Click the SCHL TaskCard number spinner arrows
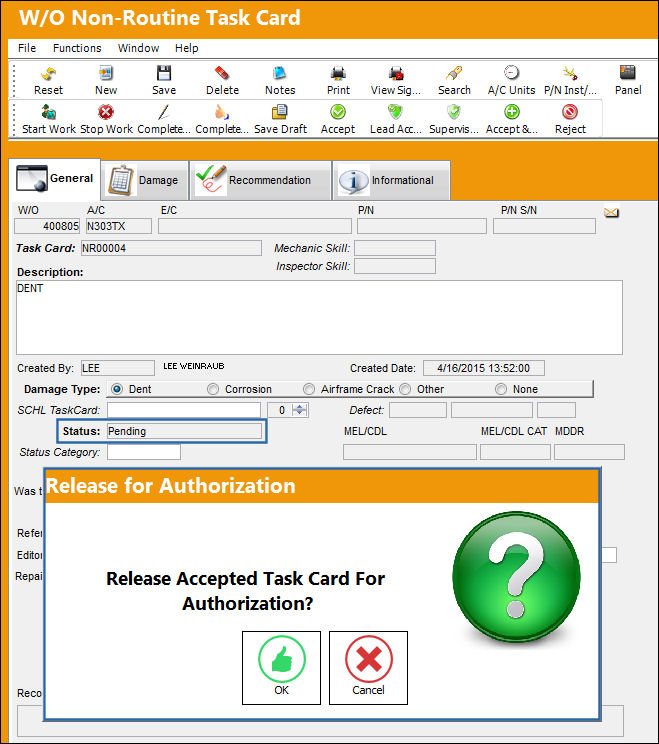The height and width of the screenshot is (744, 659). (x=300, y=410)
